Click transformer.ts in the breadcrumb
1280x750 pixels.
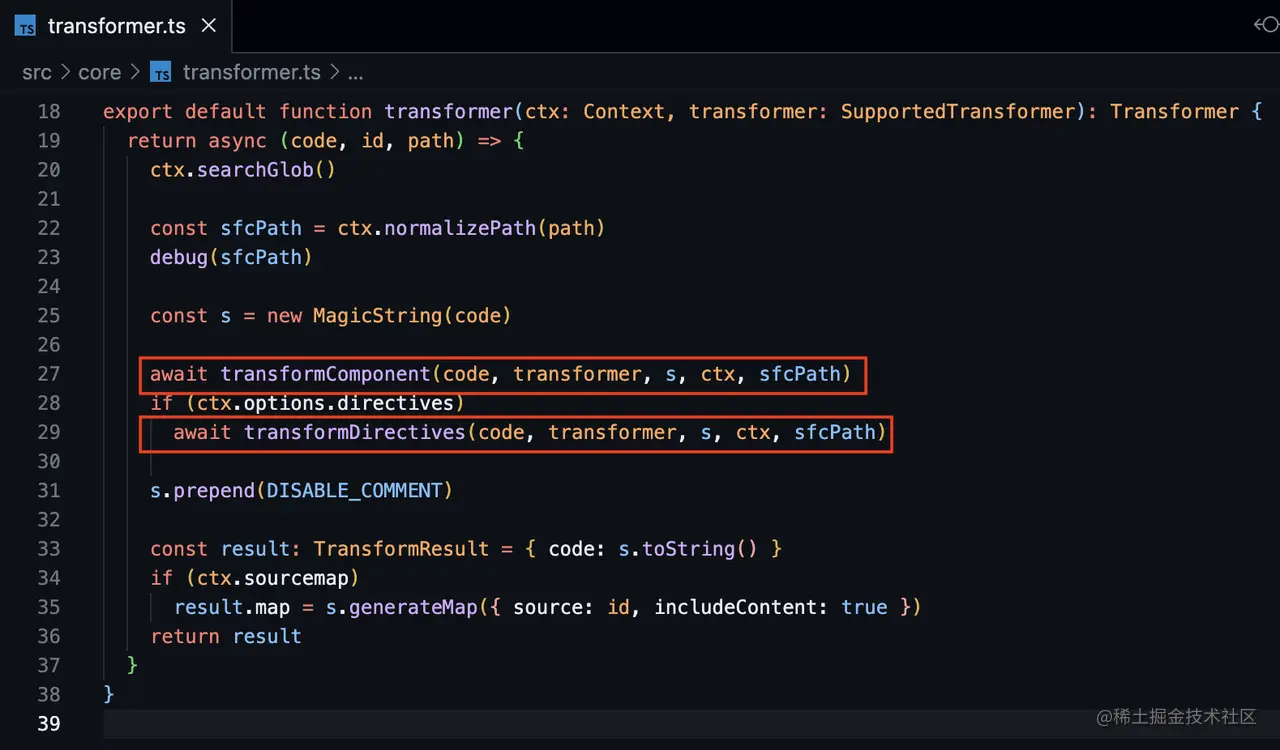[x=252, y=72]
